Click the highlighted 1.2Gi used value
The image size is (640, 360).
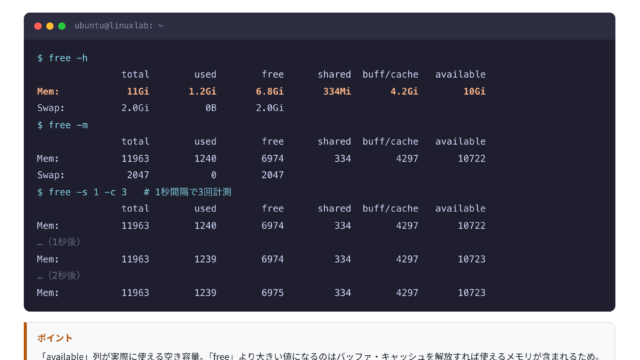tap(202, 91)
